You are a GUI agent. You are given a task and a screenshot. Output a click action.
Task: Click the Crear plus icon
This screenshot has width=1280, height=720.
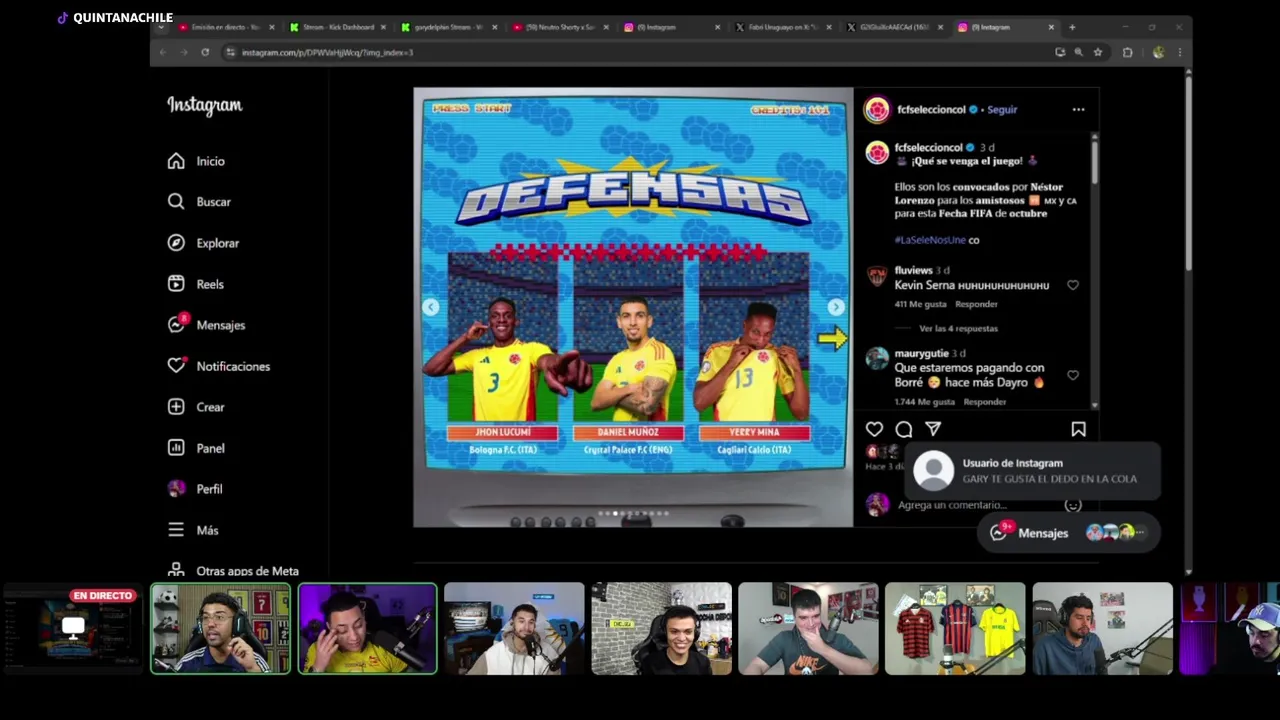point(176,407)
